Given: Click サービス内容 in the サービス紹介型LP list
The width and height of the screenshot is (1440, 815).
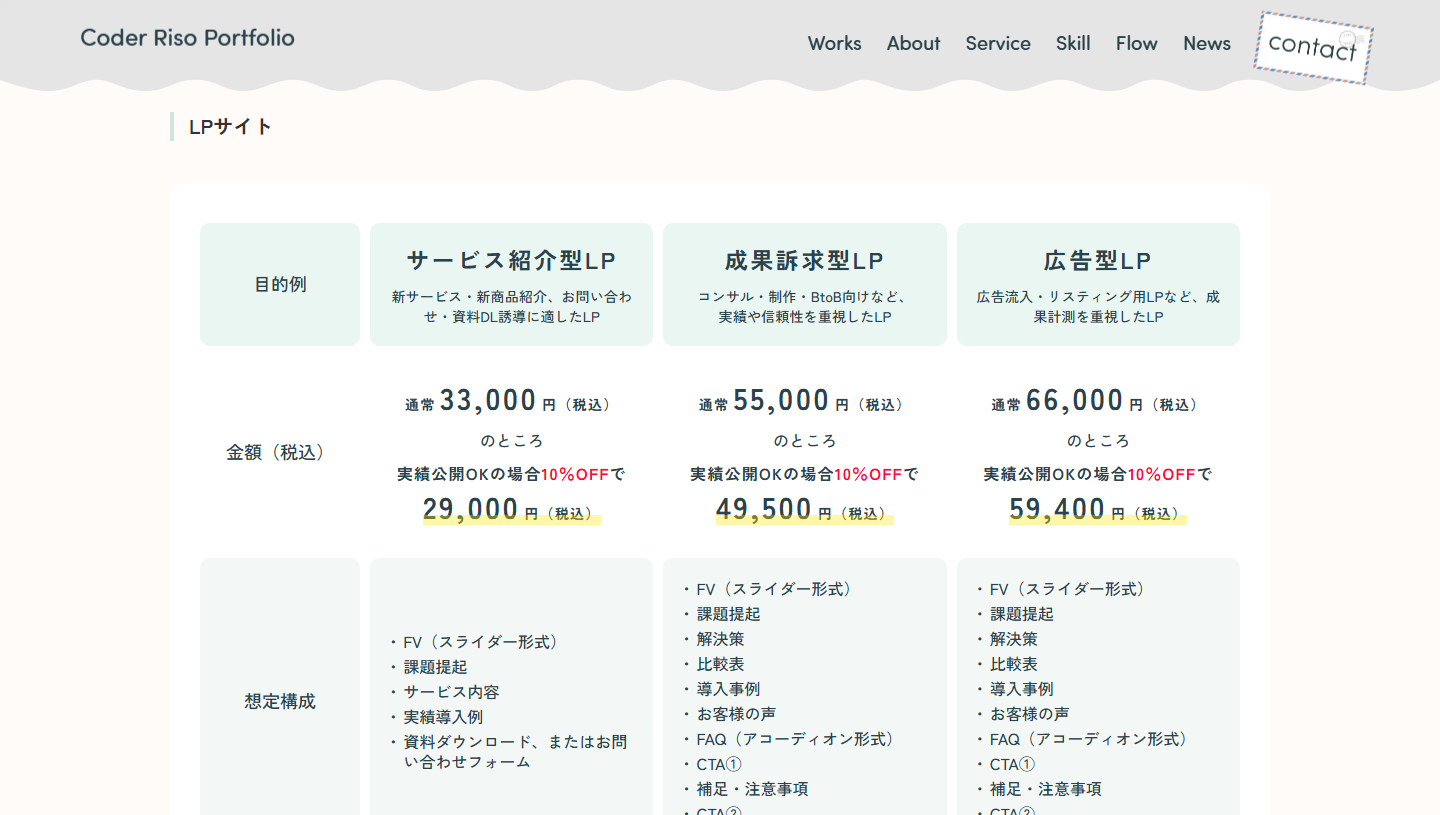Looking at the screenshot, I should (x=451, y=692).
